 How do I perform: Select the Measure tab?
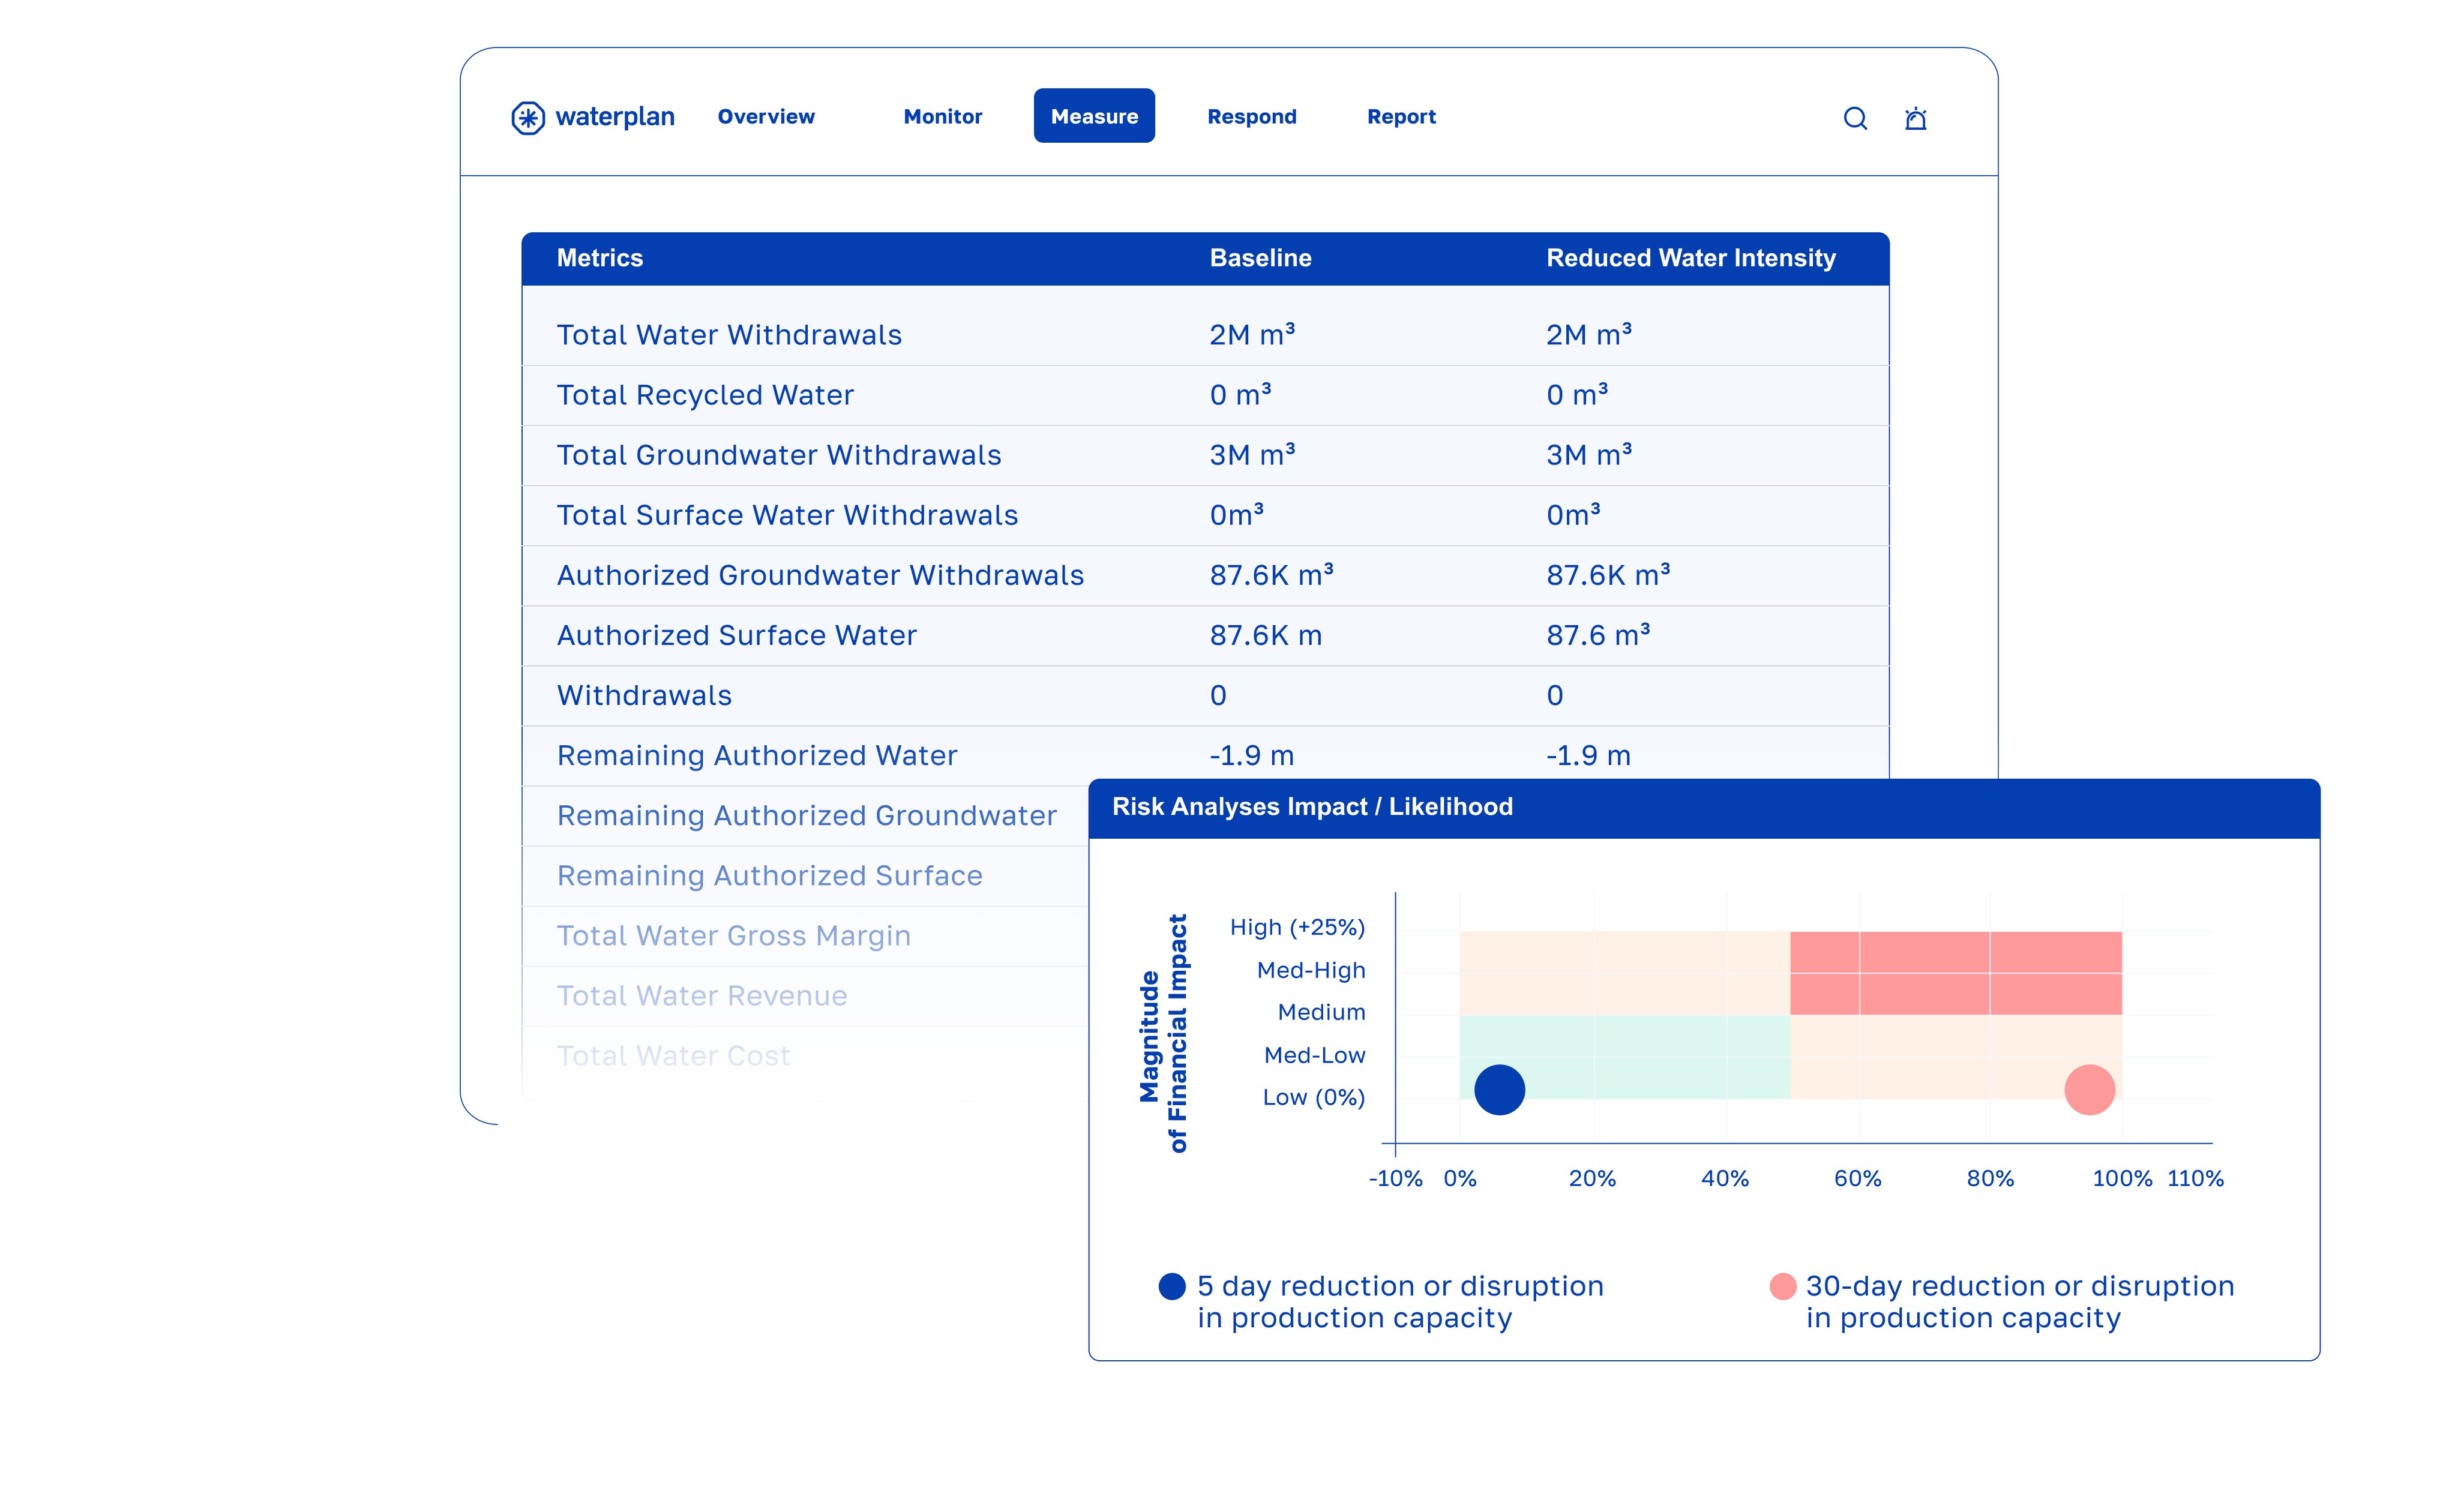1094,117
